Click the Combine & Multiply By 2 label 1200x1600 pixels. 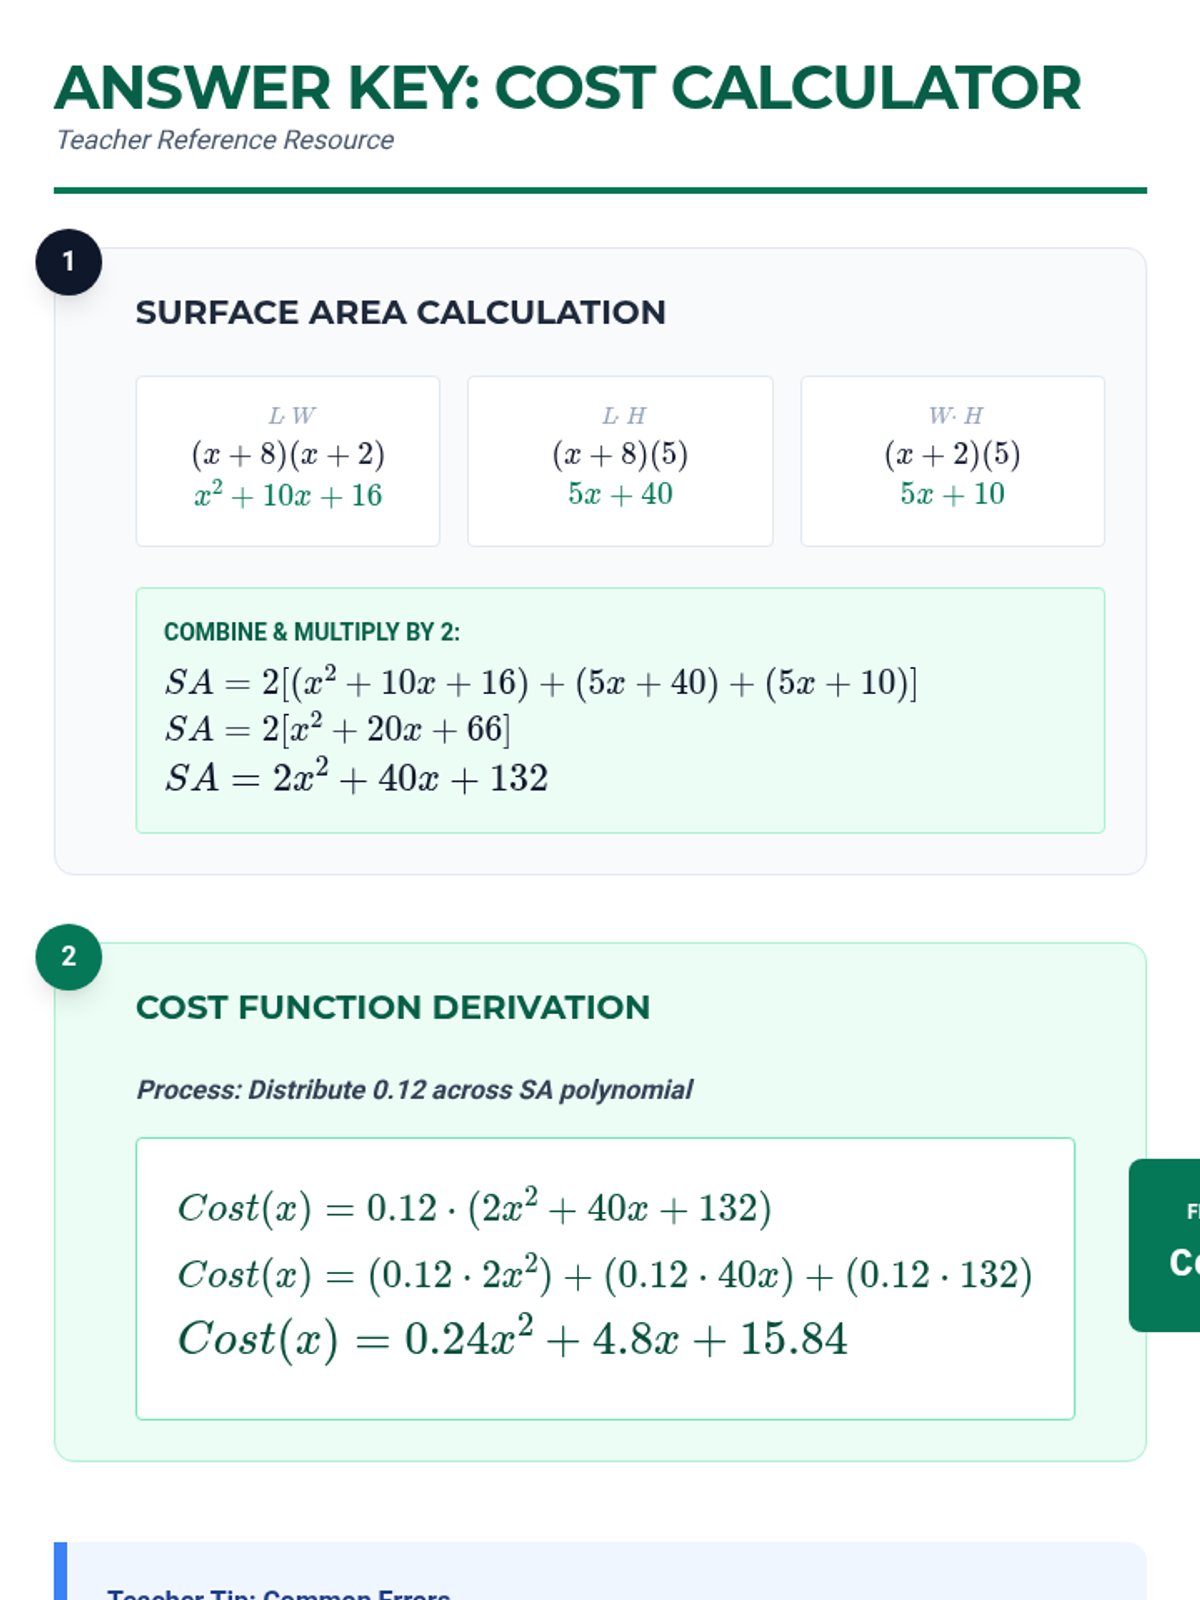click(311, 632)
